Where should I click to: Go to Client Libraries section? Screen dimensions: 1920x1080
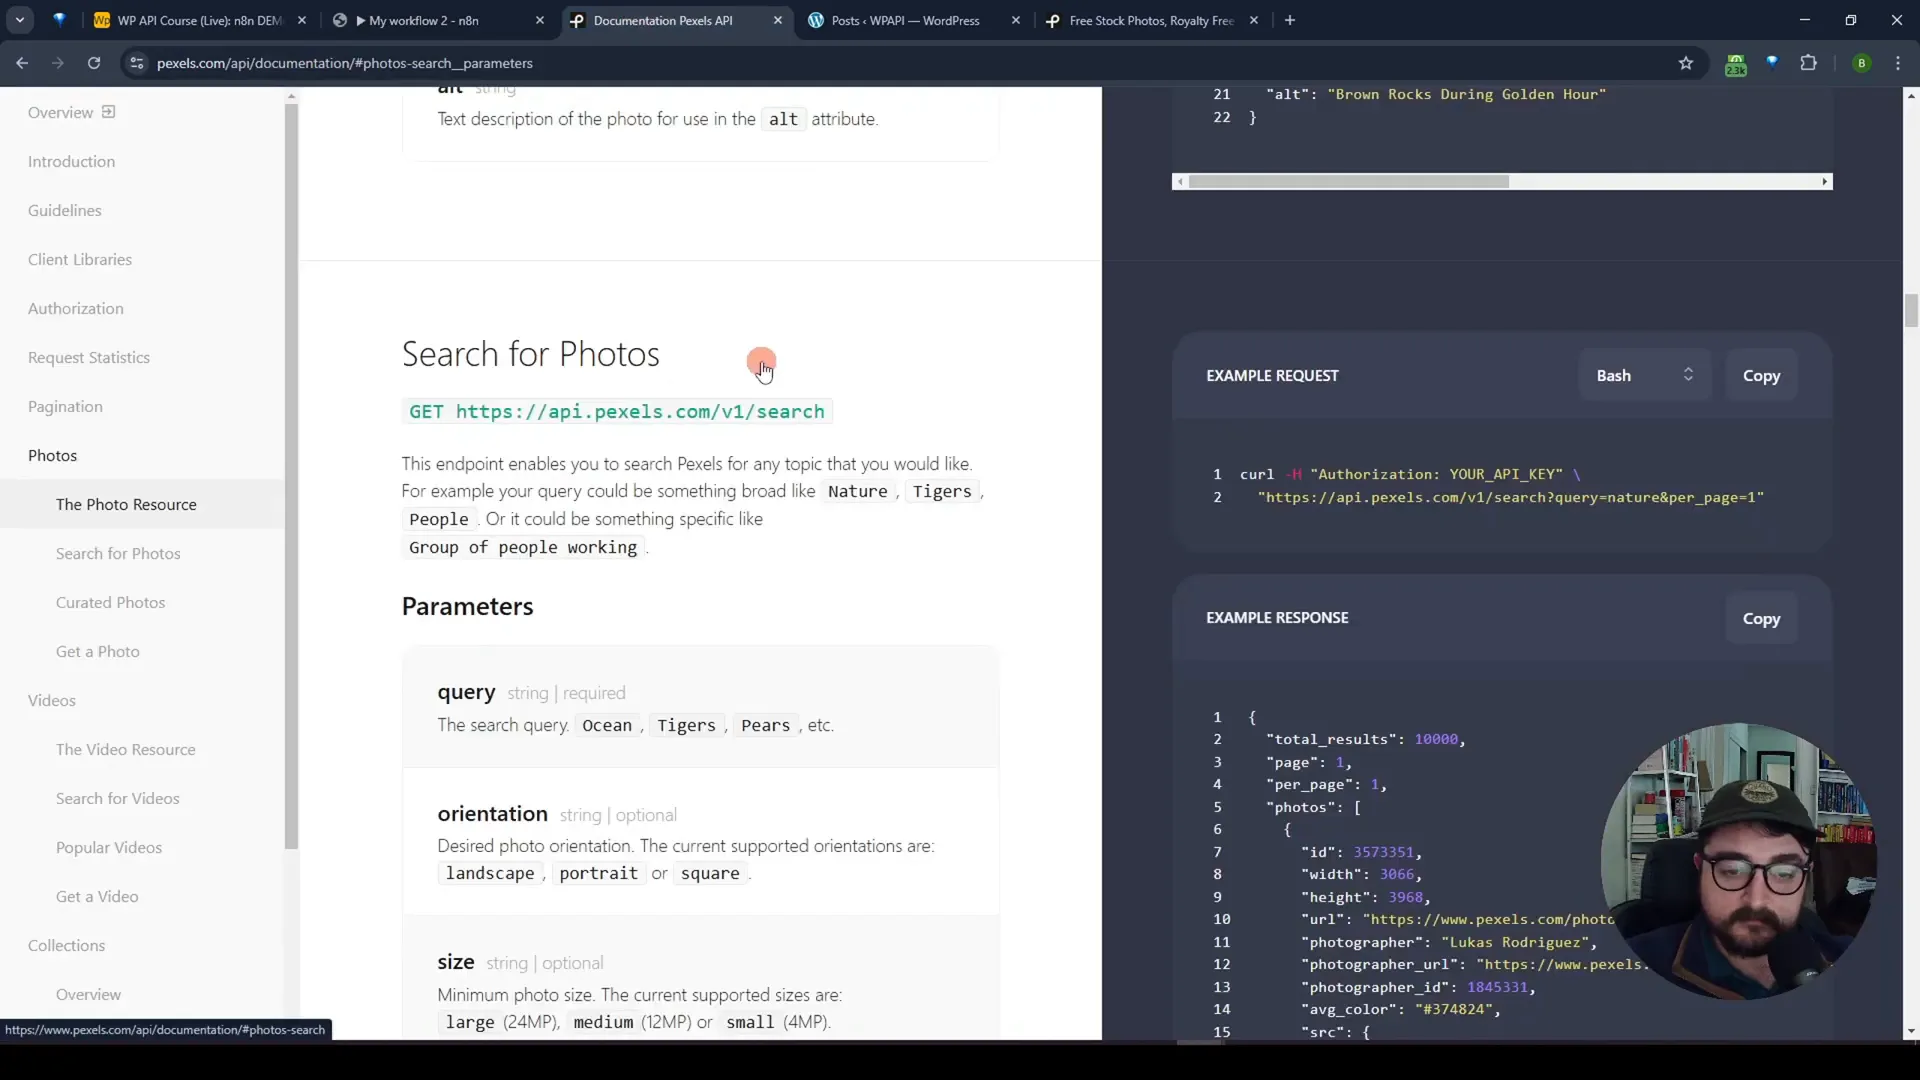80,260
